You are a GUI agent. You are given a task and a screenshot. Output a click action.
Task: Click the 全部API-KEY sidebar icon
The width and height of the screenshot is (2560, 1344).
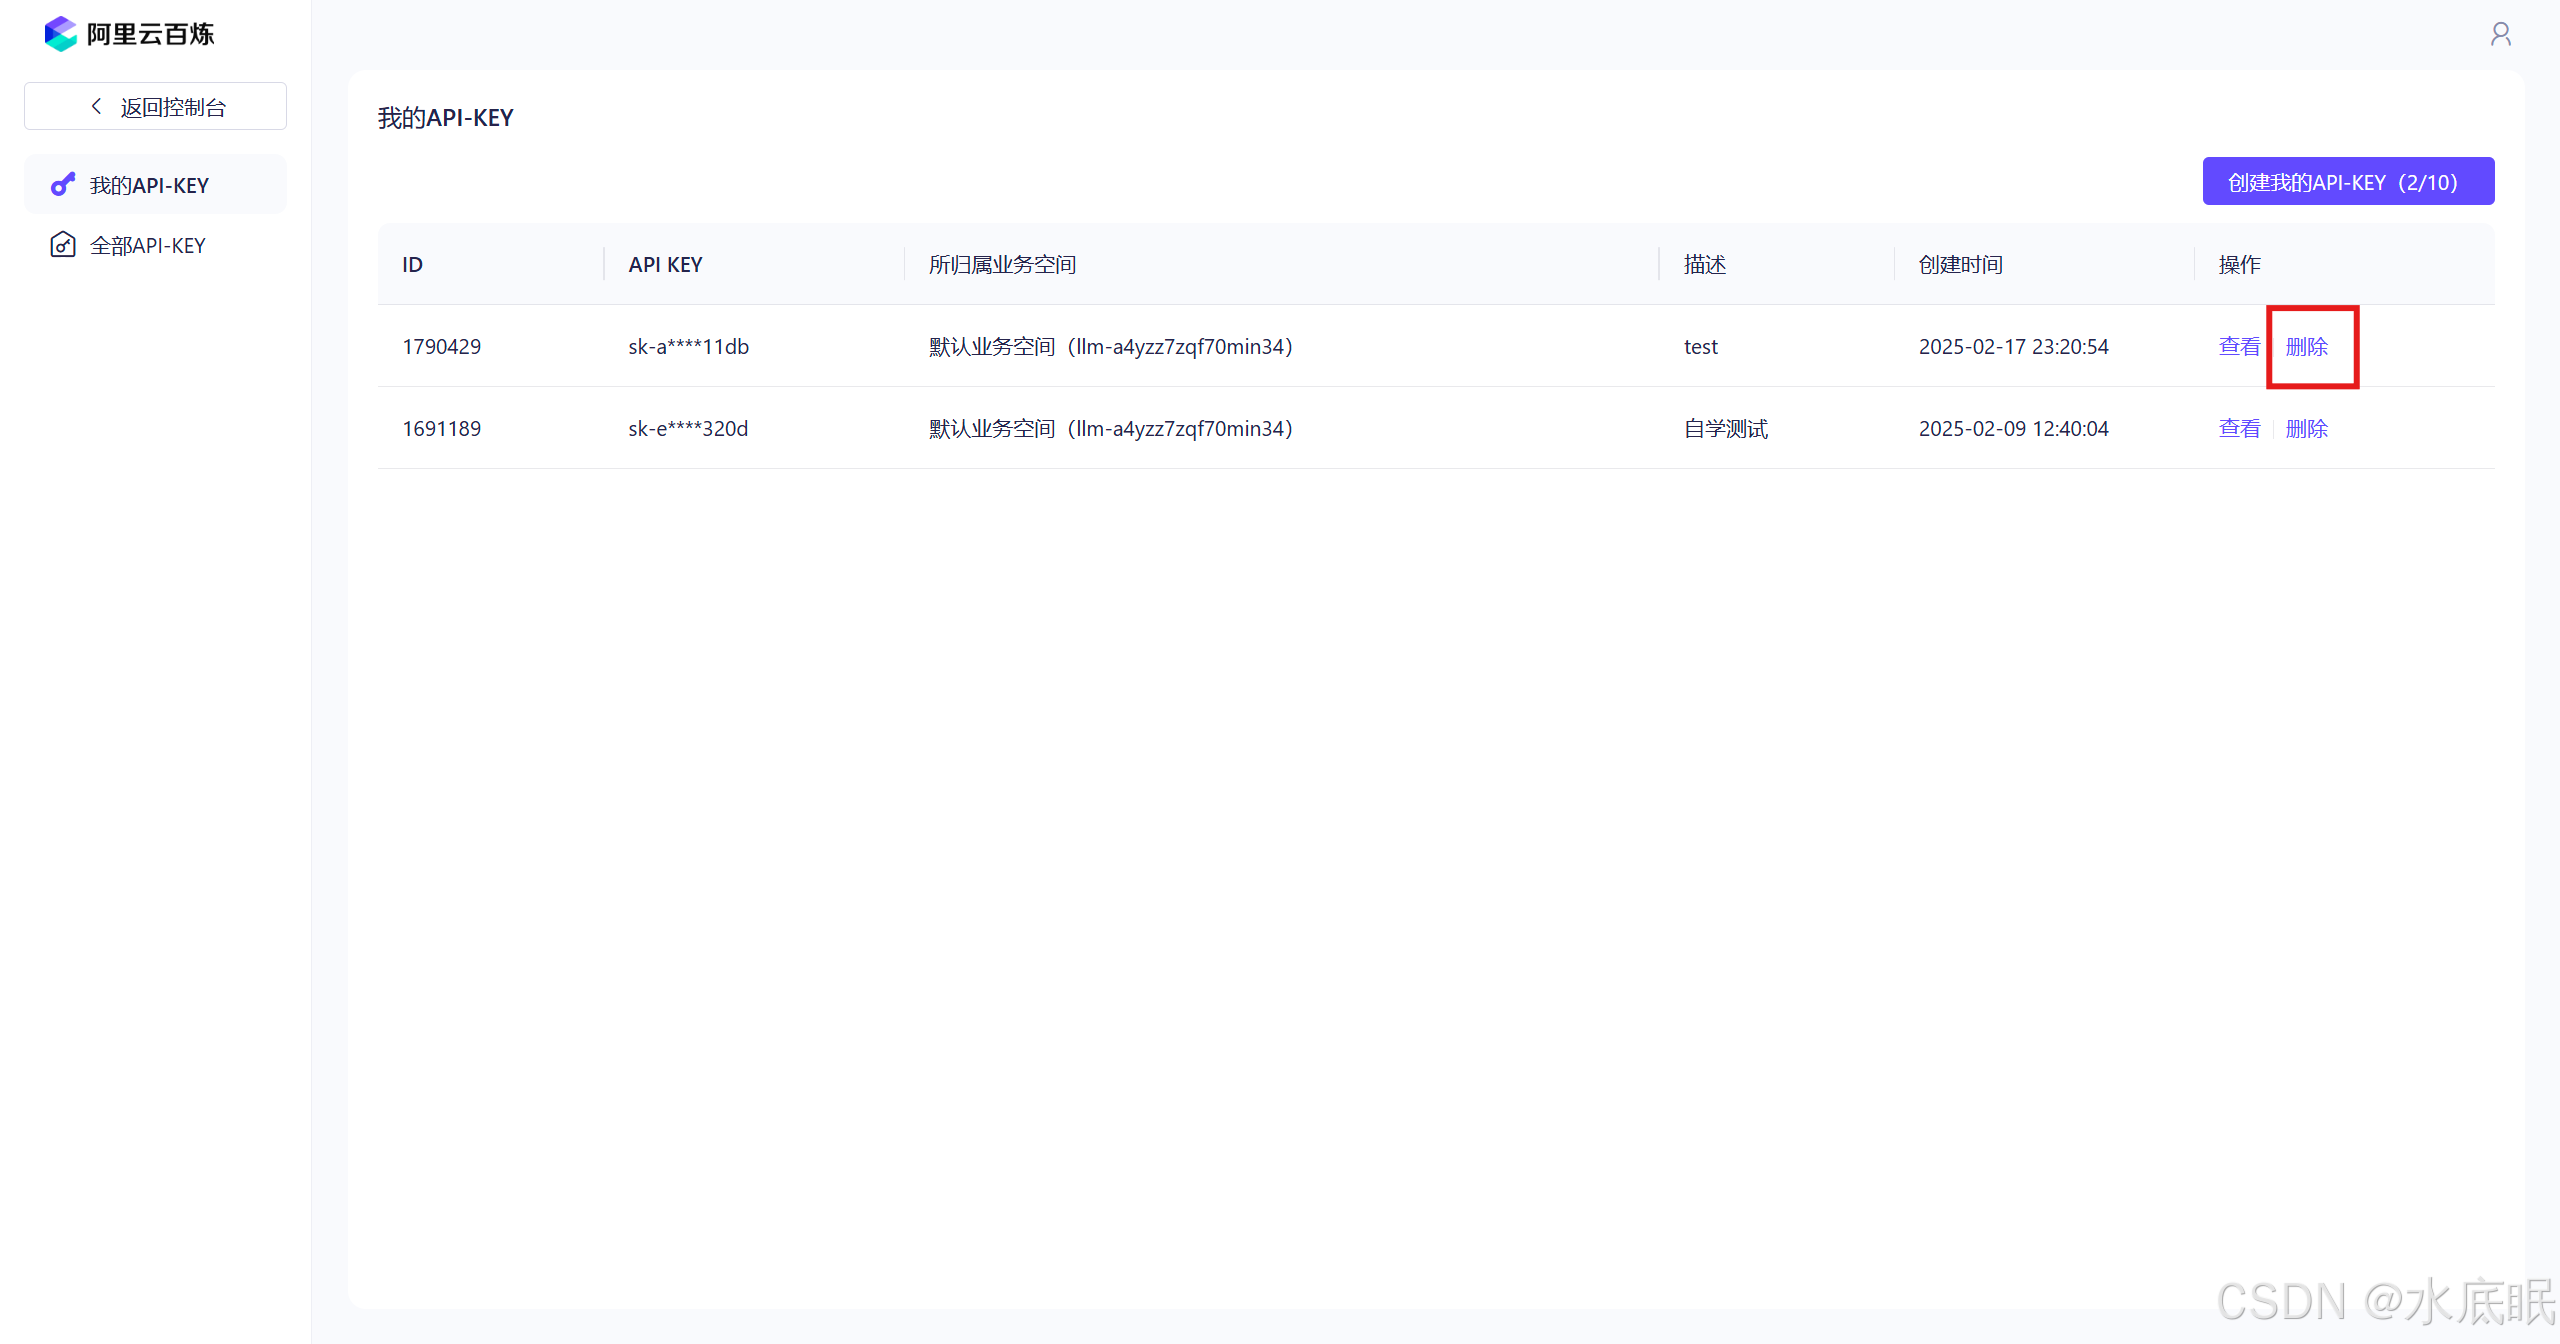[63, 245]
